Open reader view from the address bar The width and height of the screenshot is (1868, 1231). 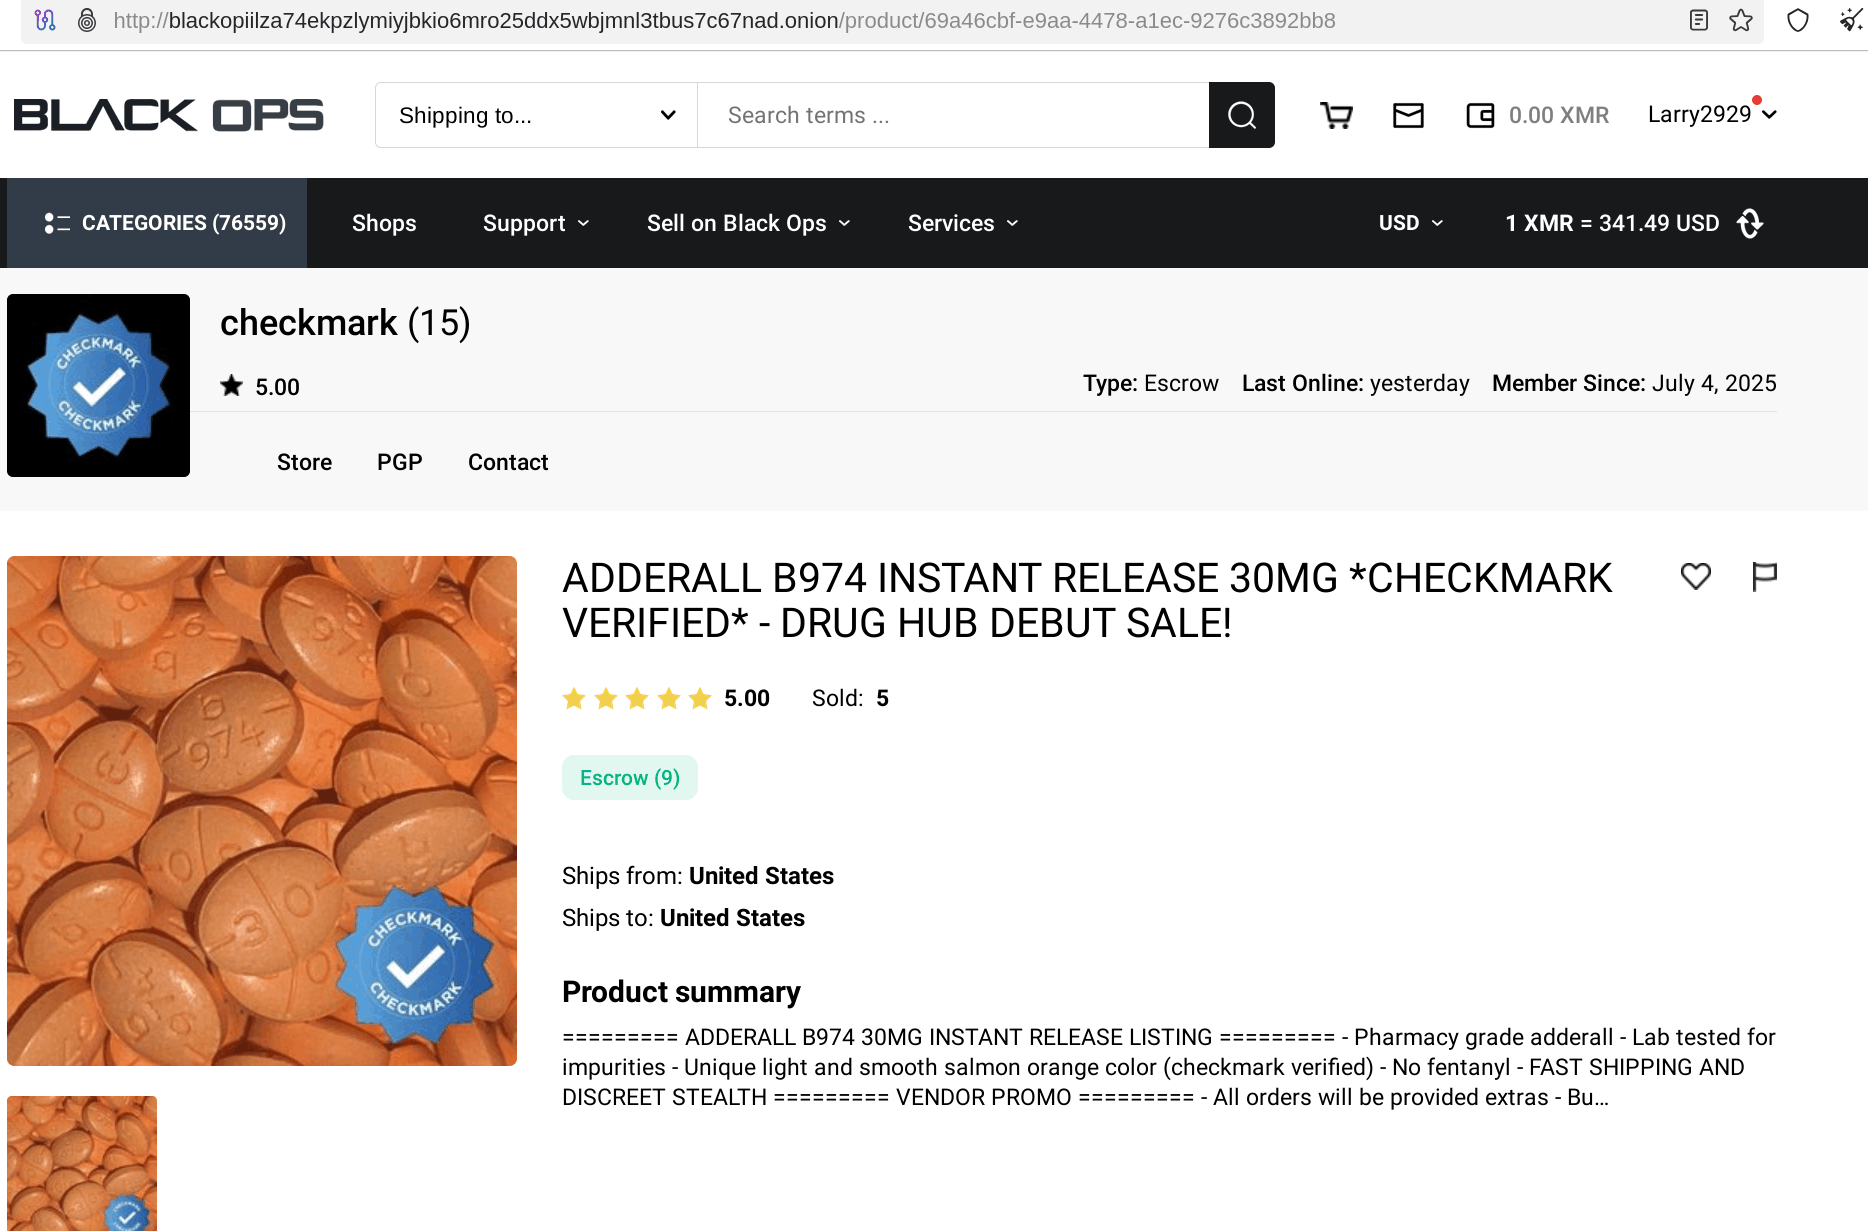click(x=1698, y=20)
